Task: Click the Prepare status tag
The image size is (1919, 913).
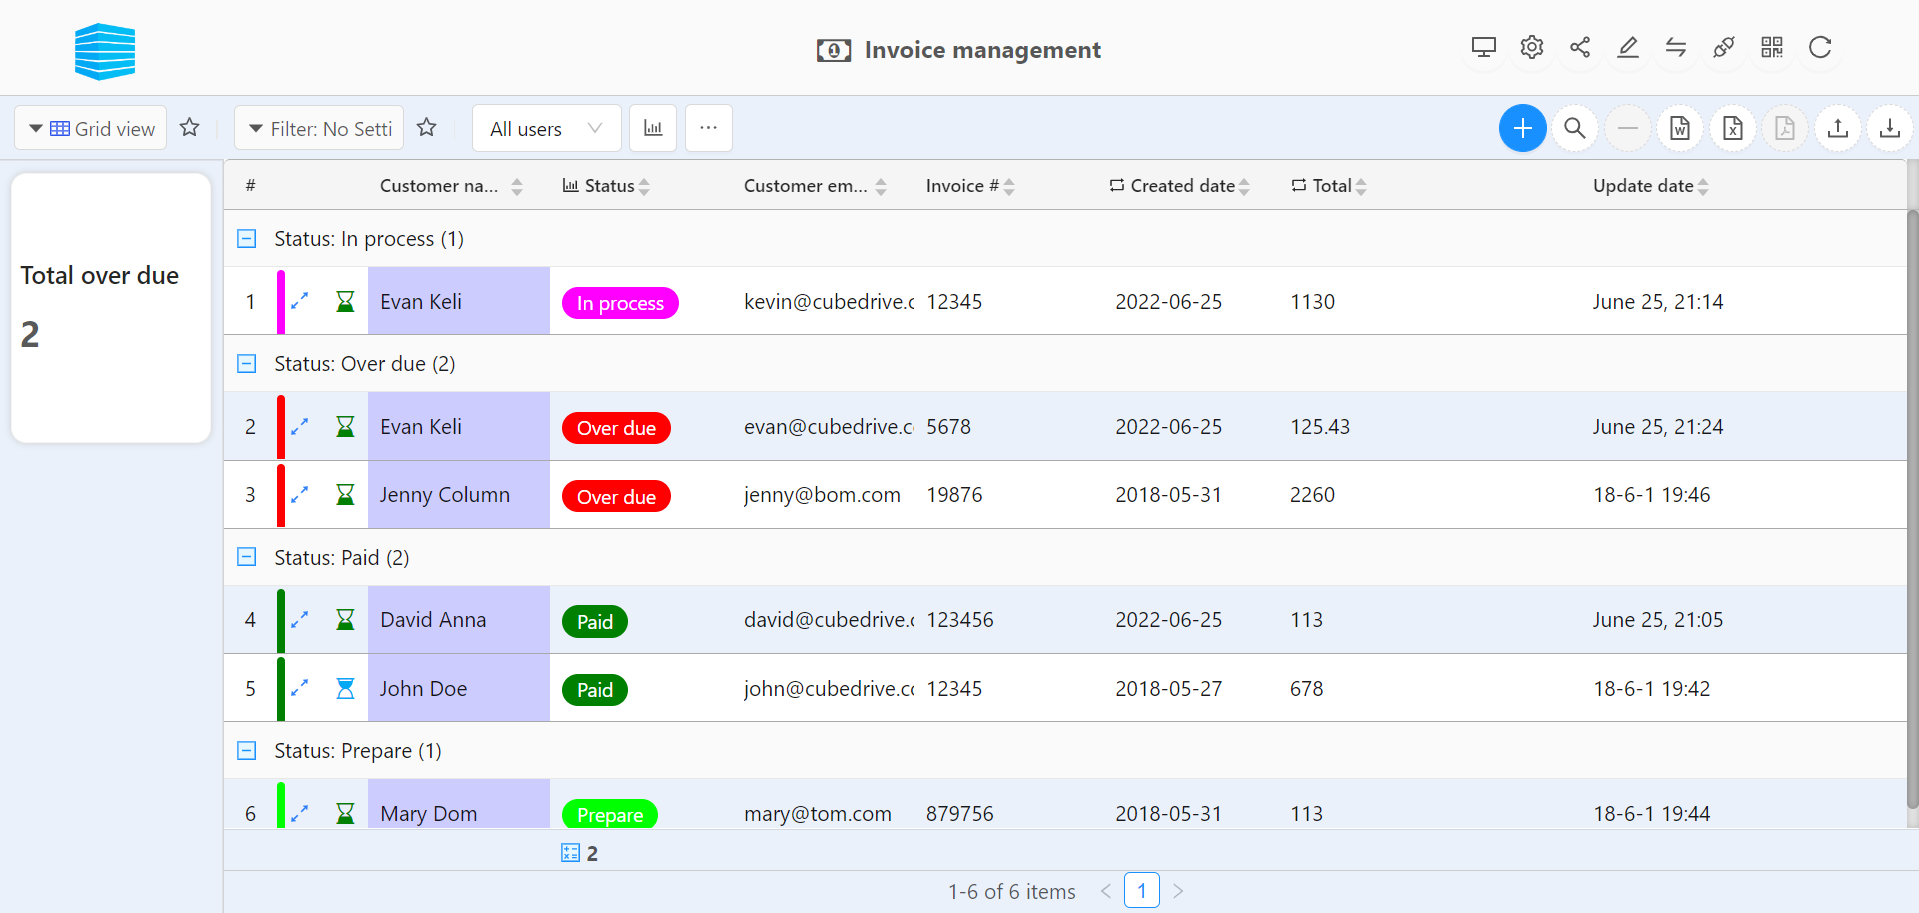Action: [x=610, y=813]
